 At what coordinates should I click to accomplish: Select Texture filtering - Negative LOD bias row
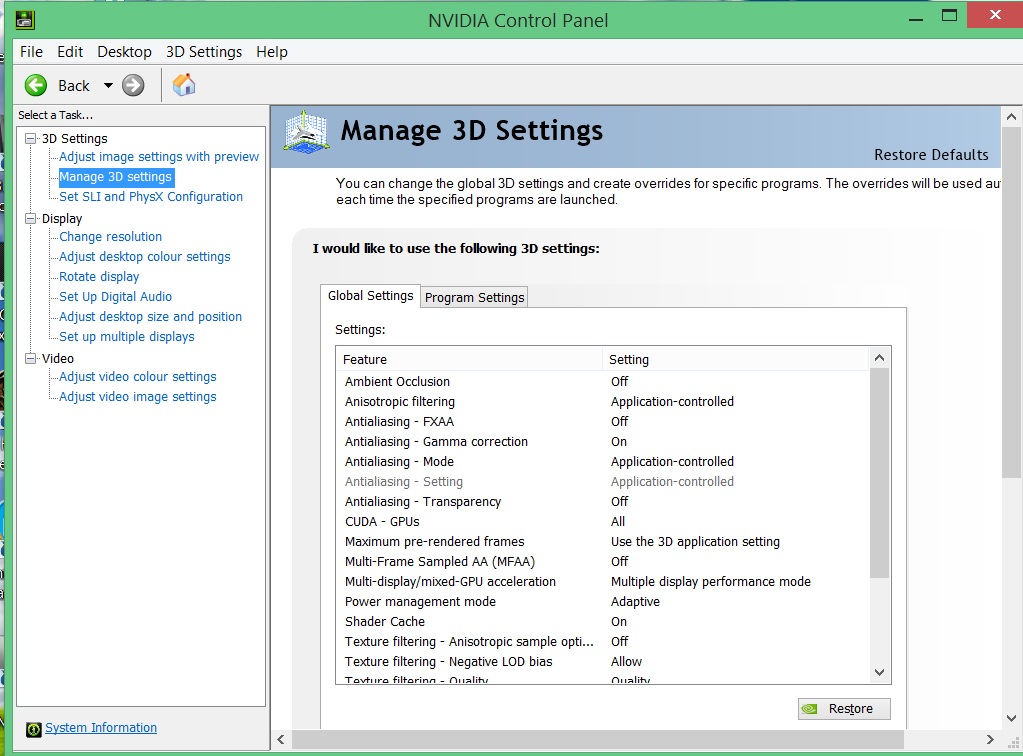tap(603, 661)
